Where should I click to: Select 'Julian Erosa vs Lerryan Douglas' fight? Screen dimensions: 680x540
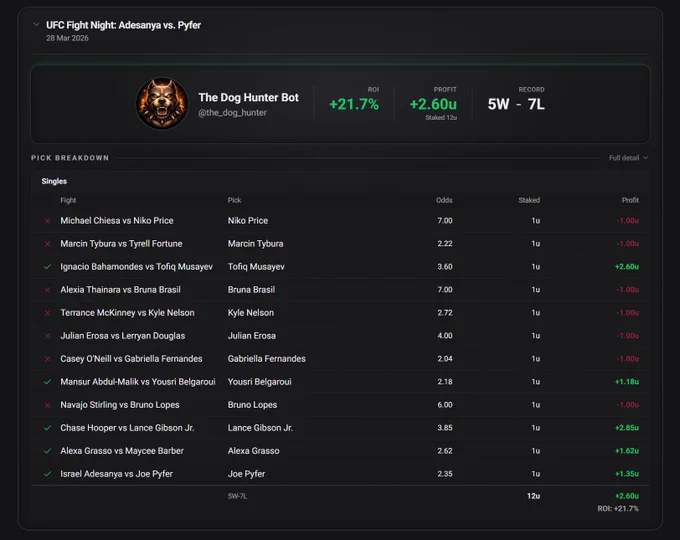point(123,336)
